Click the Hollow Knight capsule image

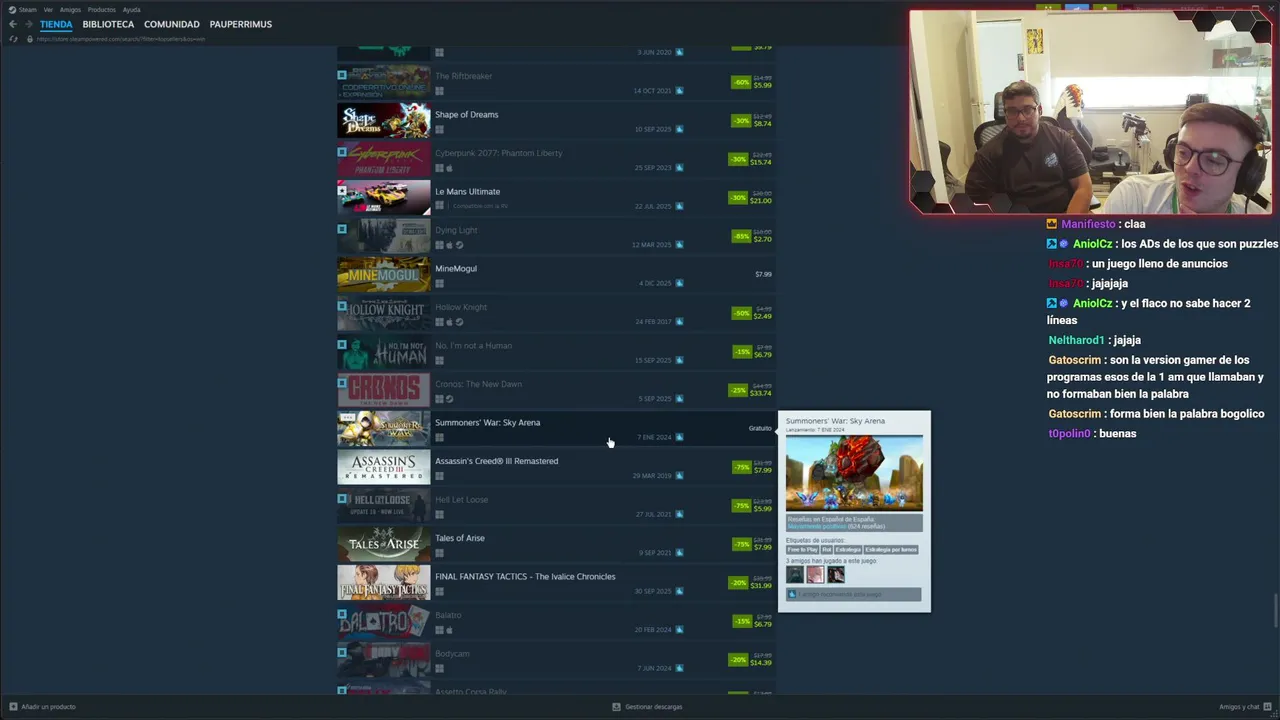[383, 314]
